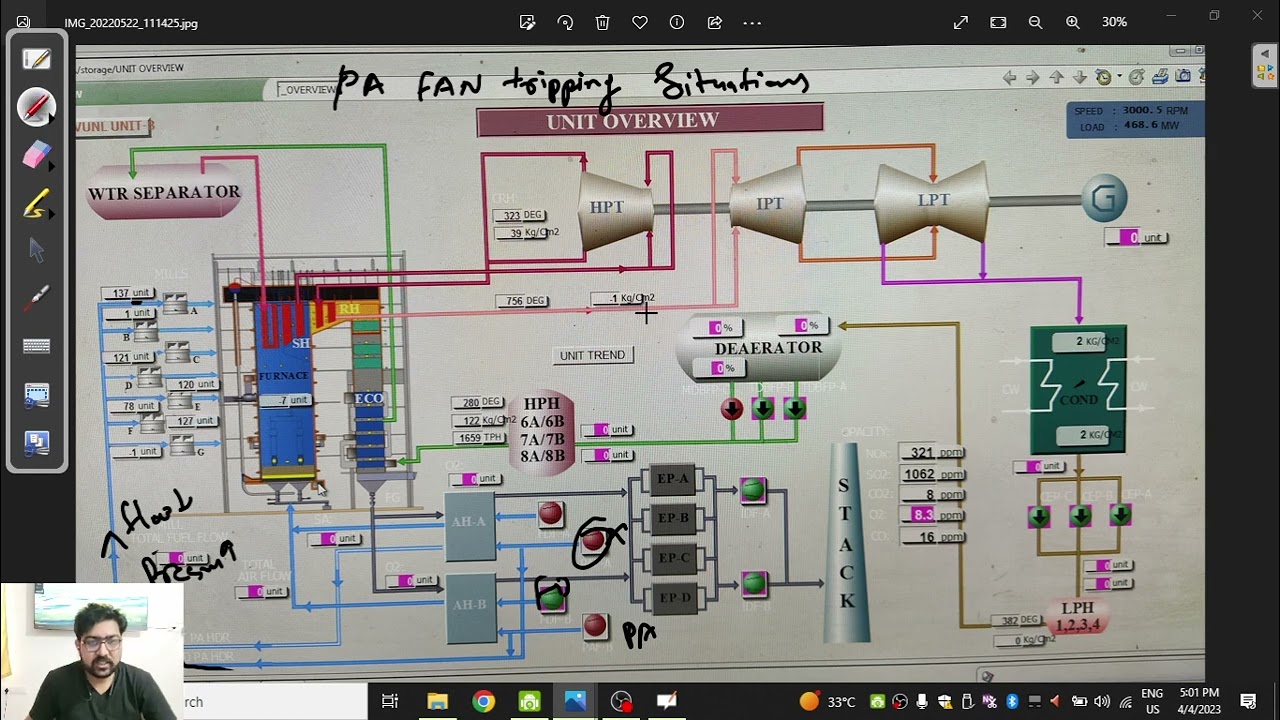The height and width of the screenshot is (720, 1280).
Task: Click the DEAERATOR tank
Action: tap(759, 348)
